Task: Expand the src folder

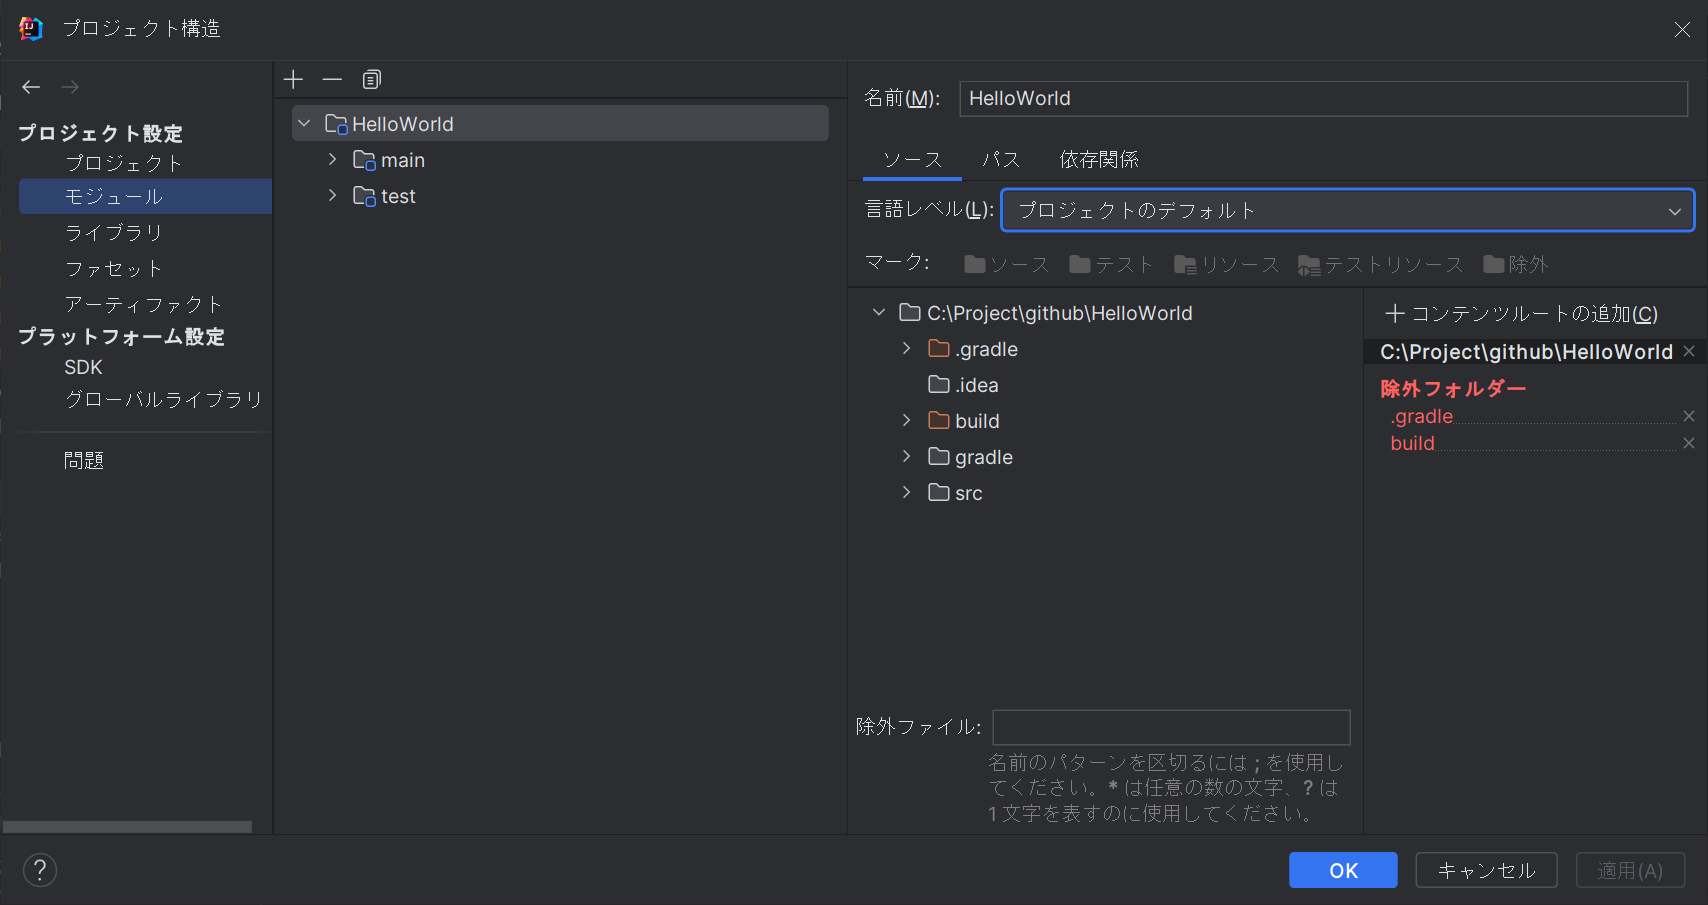Action: tap(906, 492)
